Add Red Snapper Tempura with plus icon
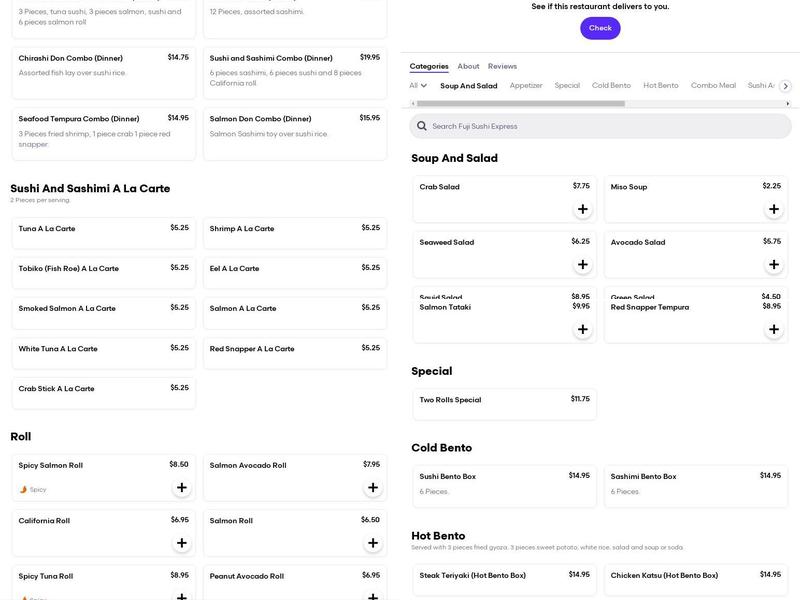 coord(773,329)
